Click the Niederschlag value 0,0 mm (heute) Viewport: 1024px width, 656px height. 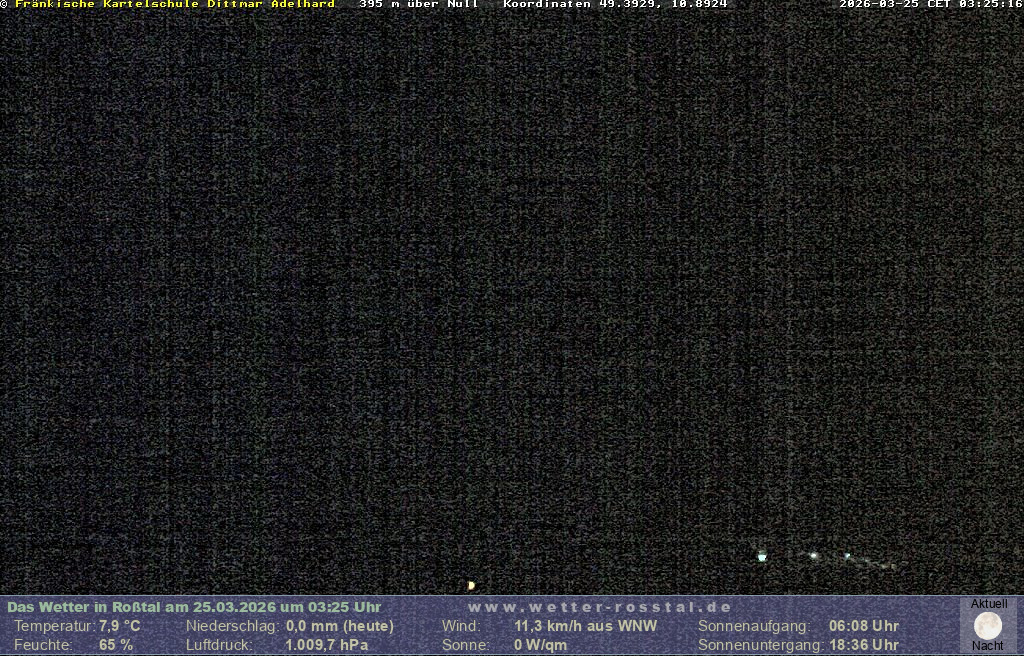pos(340,626)
